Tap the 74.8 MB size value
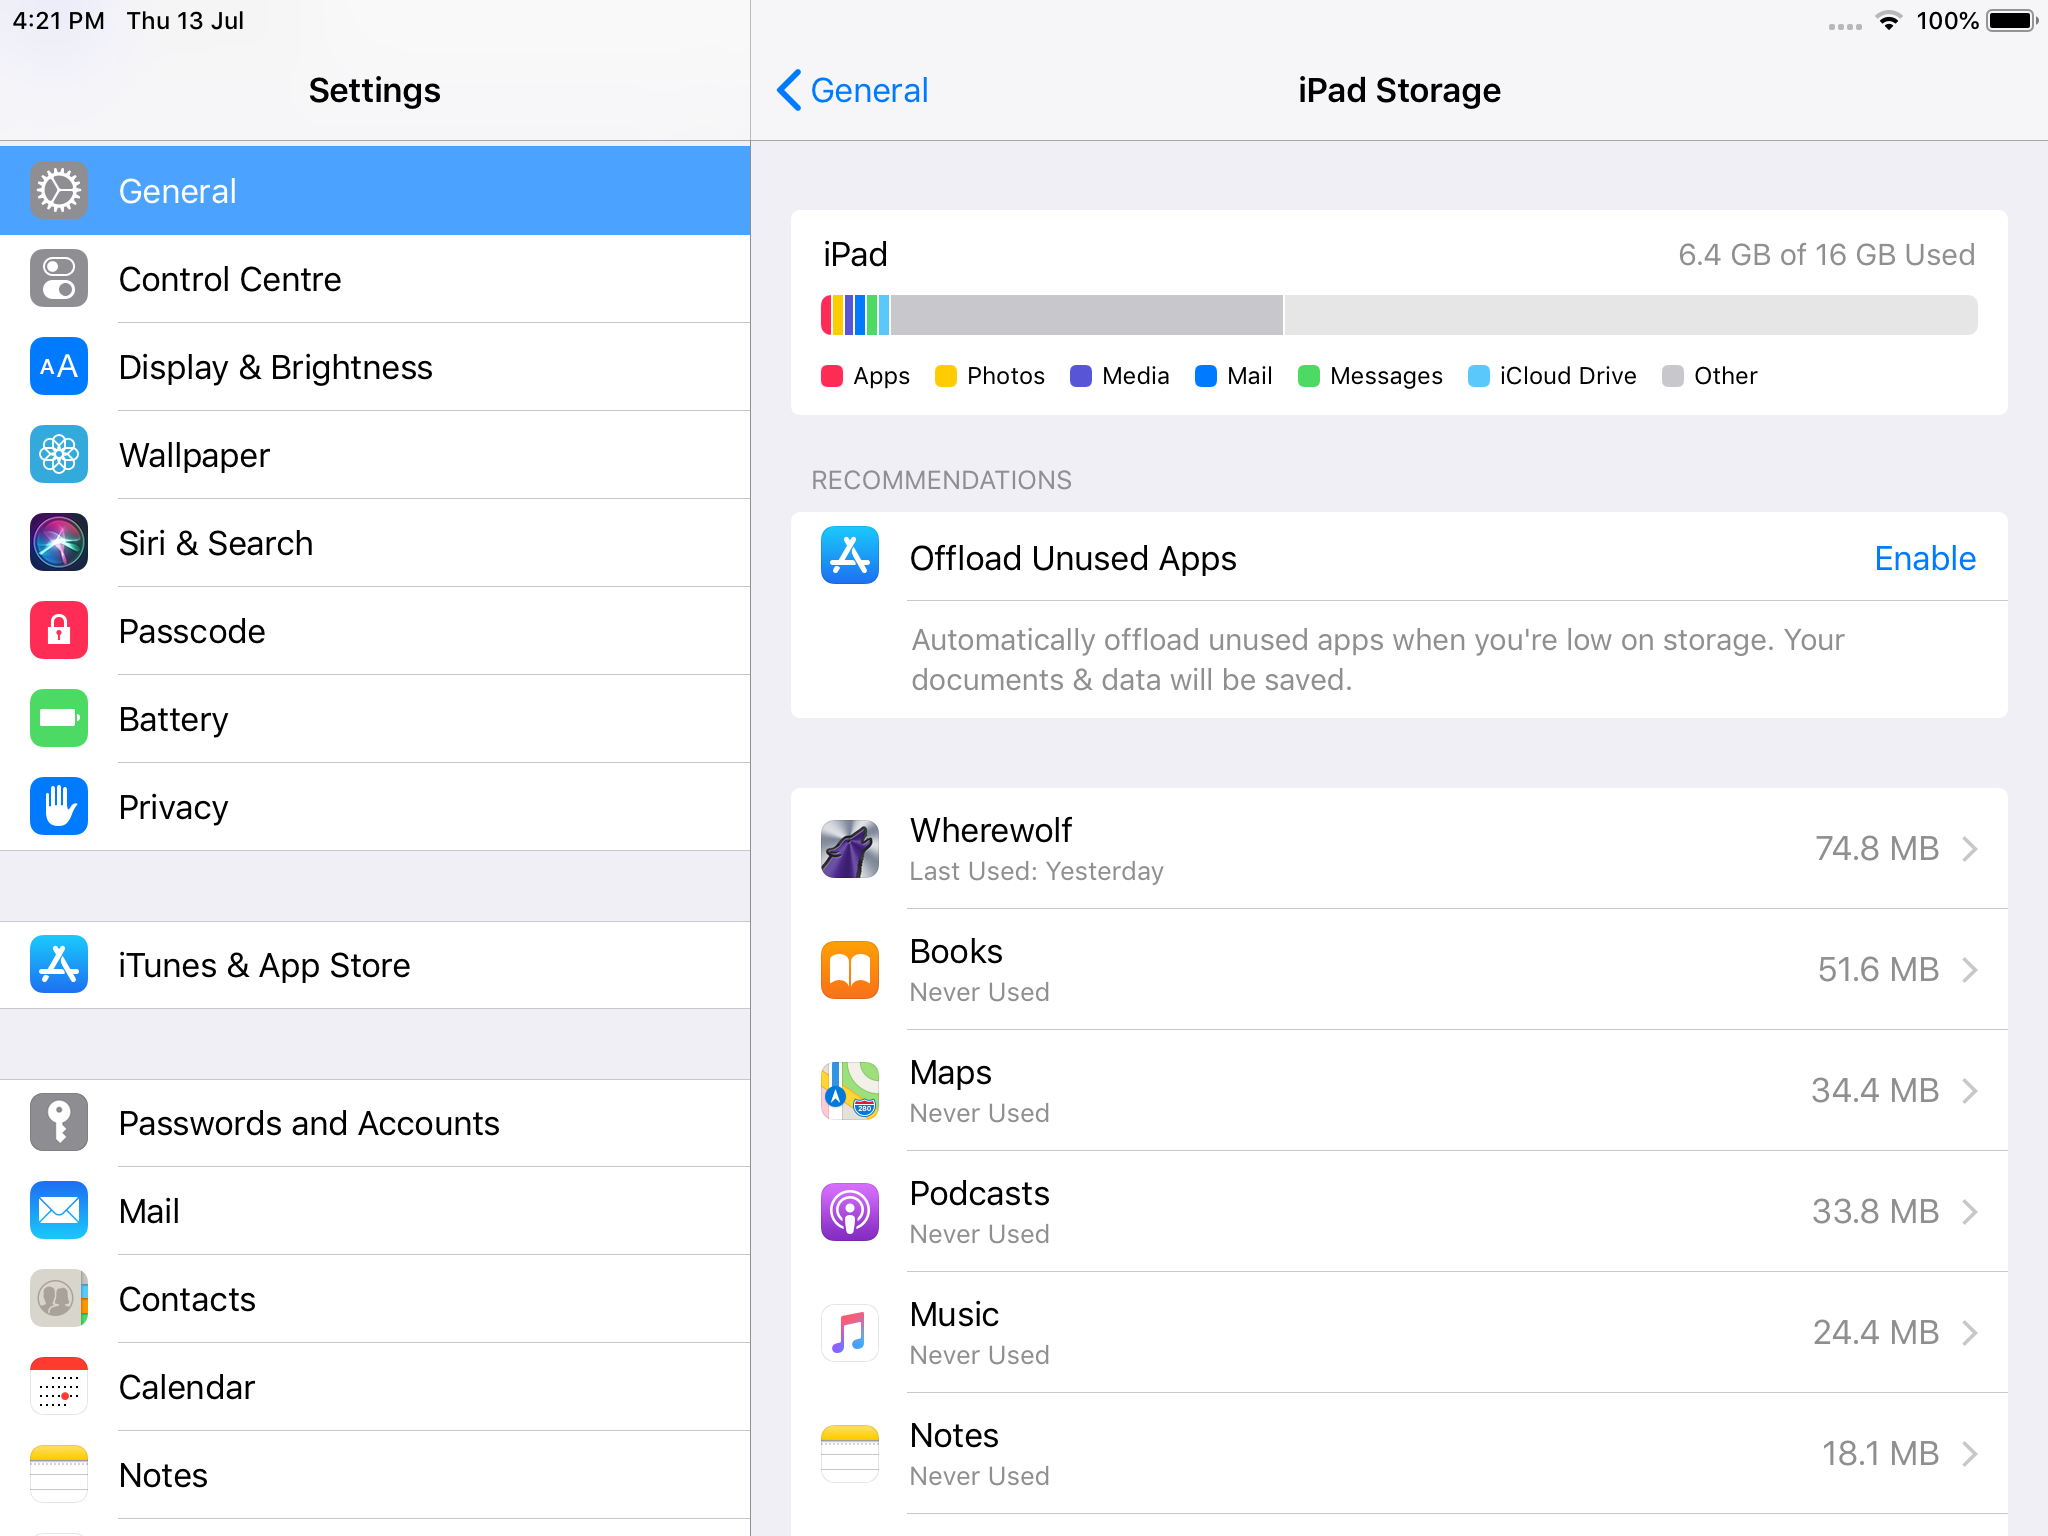This screenshot has width=2048, height=1536. tap(1877, 849)
